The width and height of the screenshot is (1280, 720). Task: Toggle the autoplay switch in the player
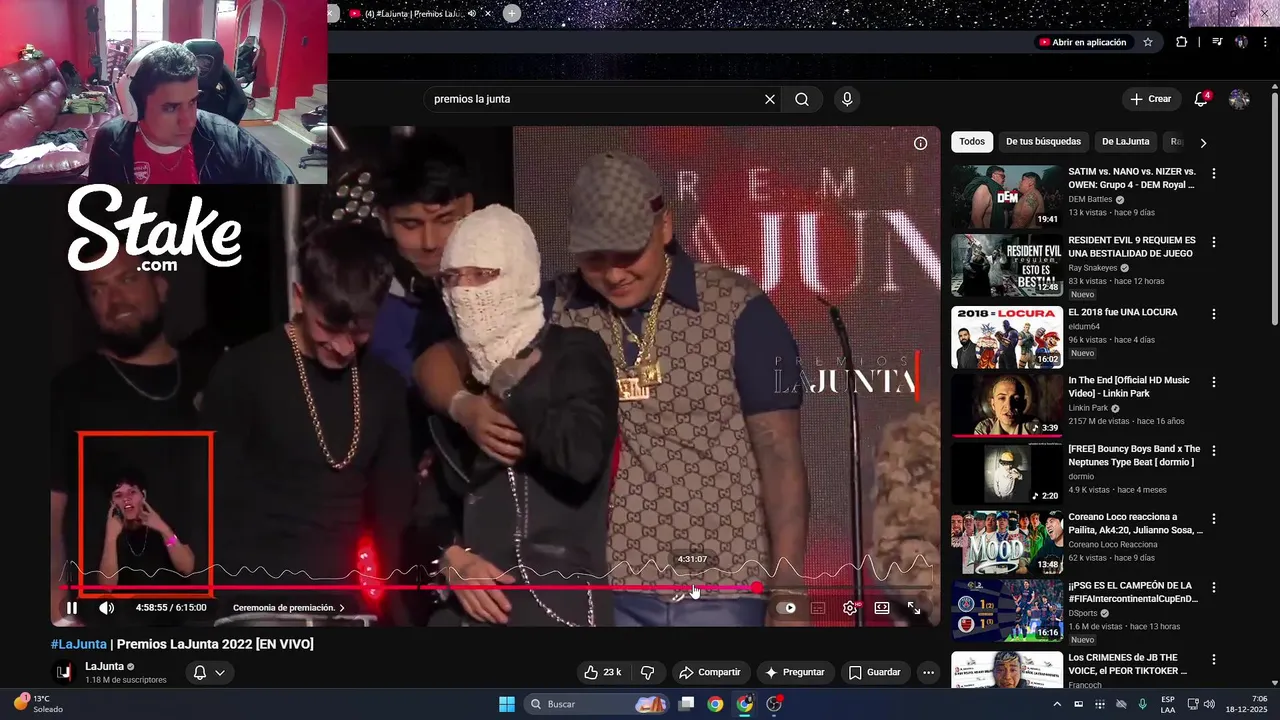click(787, 607)
